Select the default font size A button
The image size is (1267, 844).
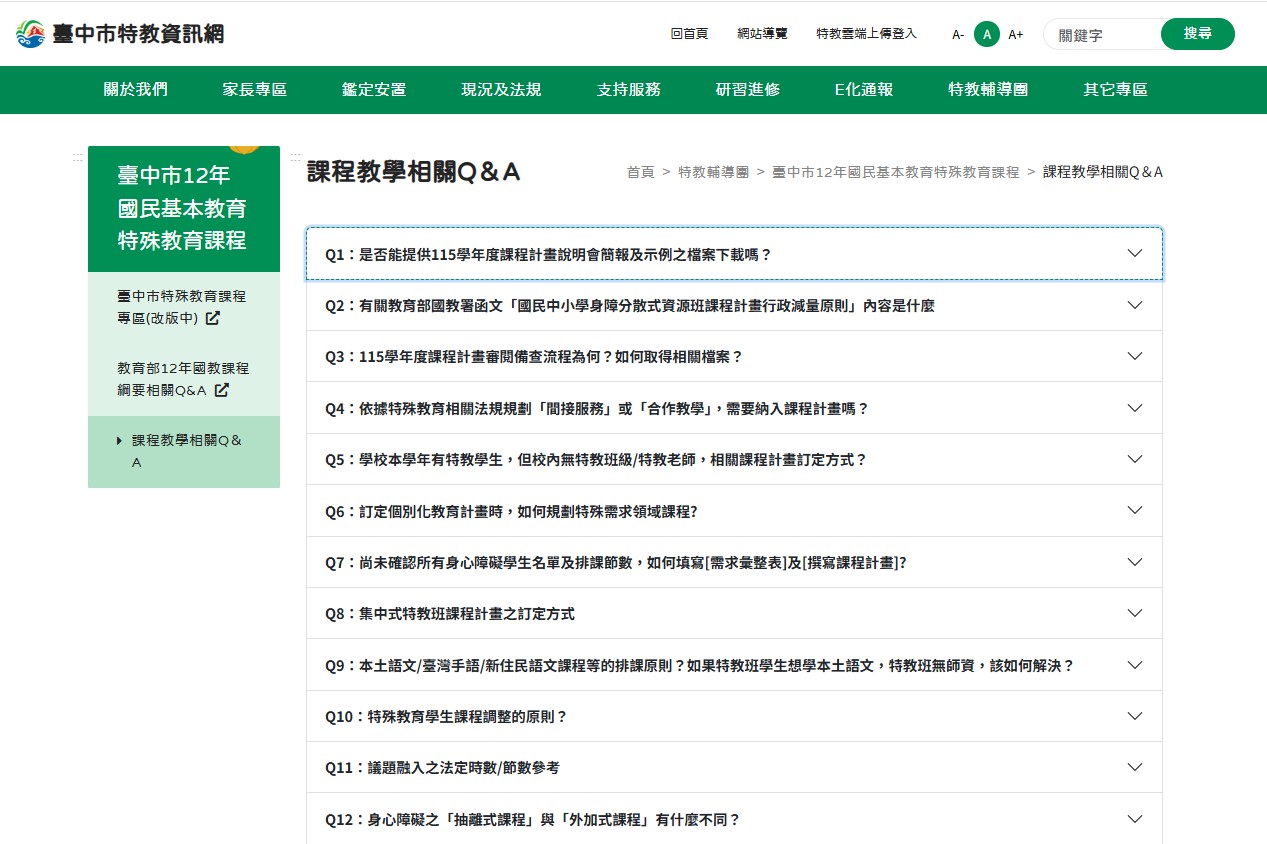987,34
